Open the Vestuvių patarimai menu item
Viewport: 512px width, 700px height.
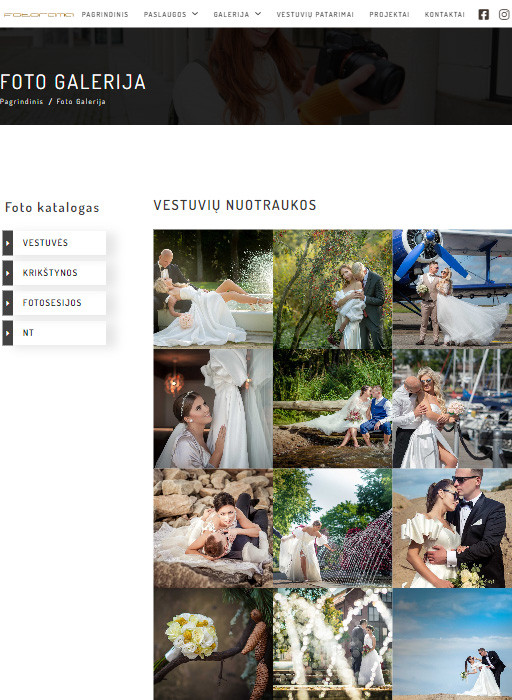[315, 14]
